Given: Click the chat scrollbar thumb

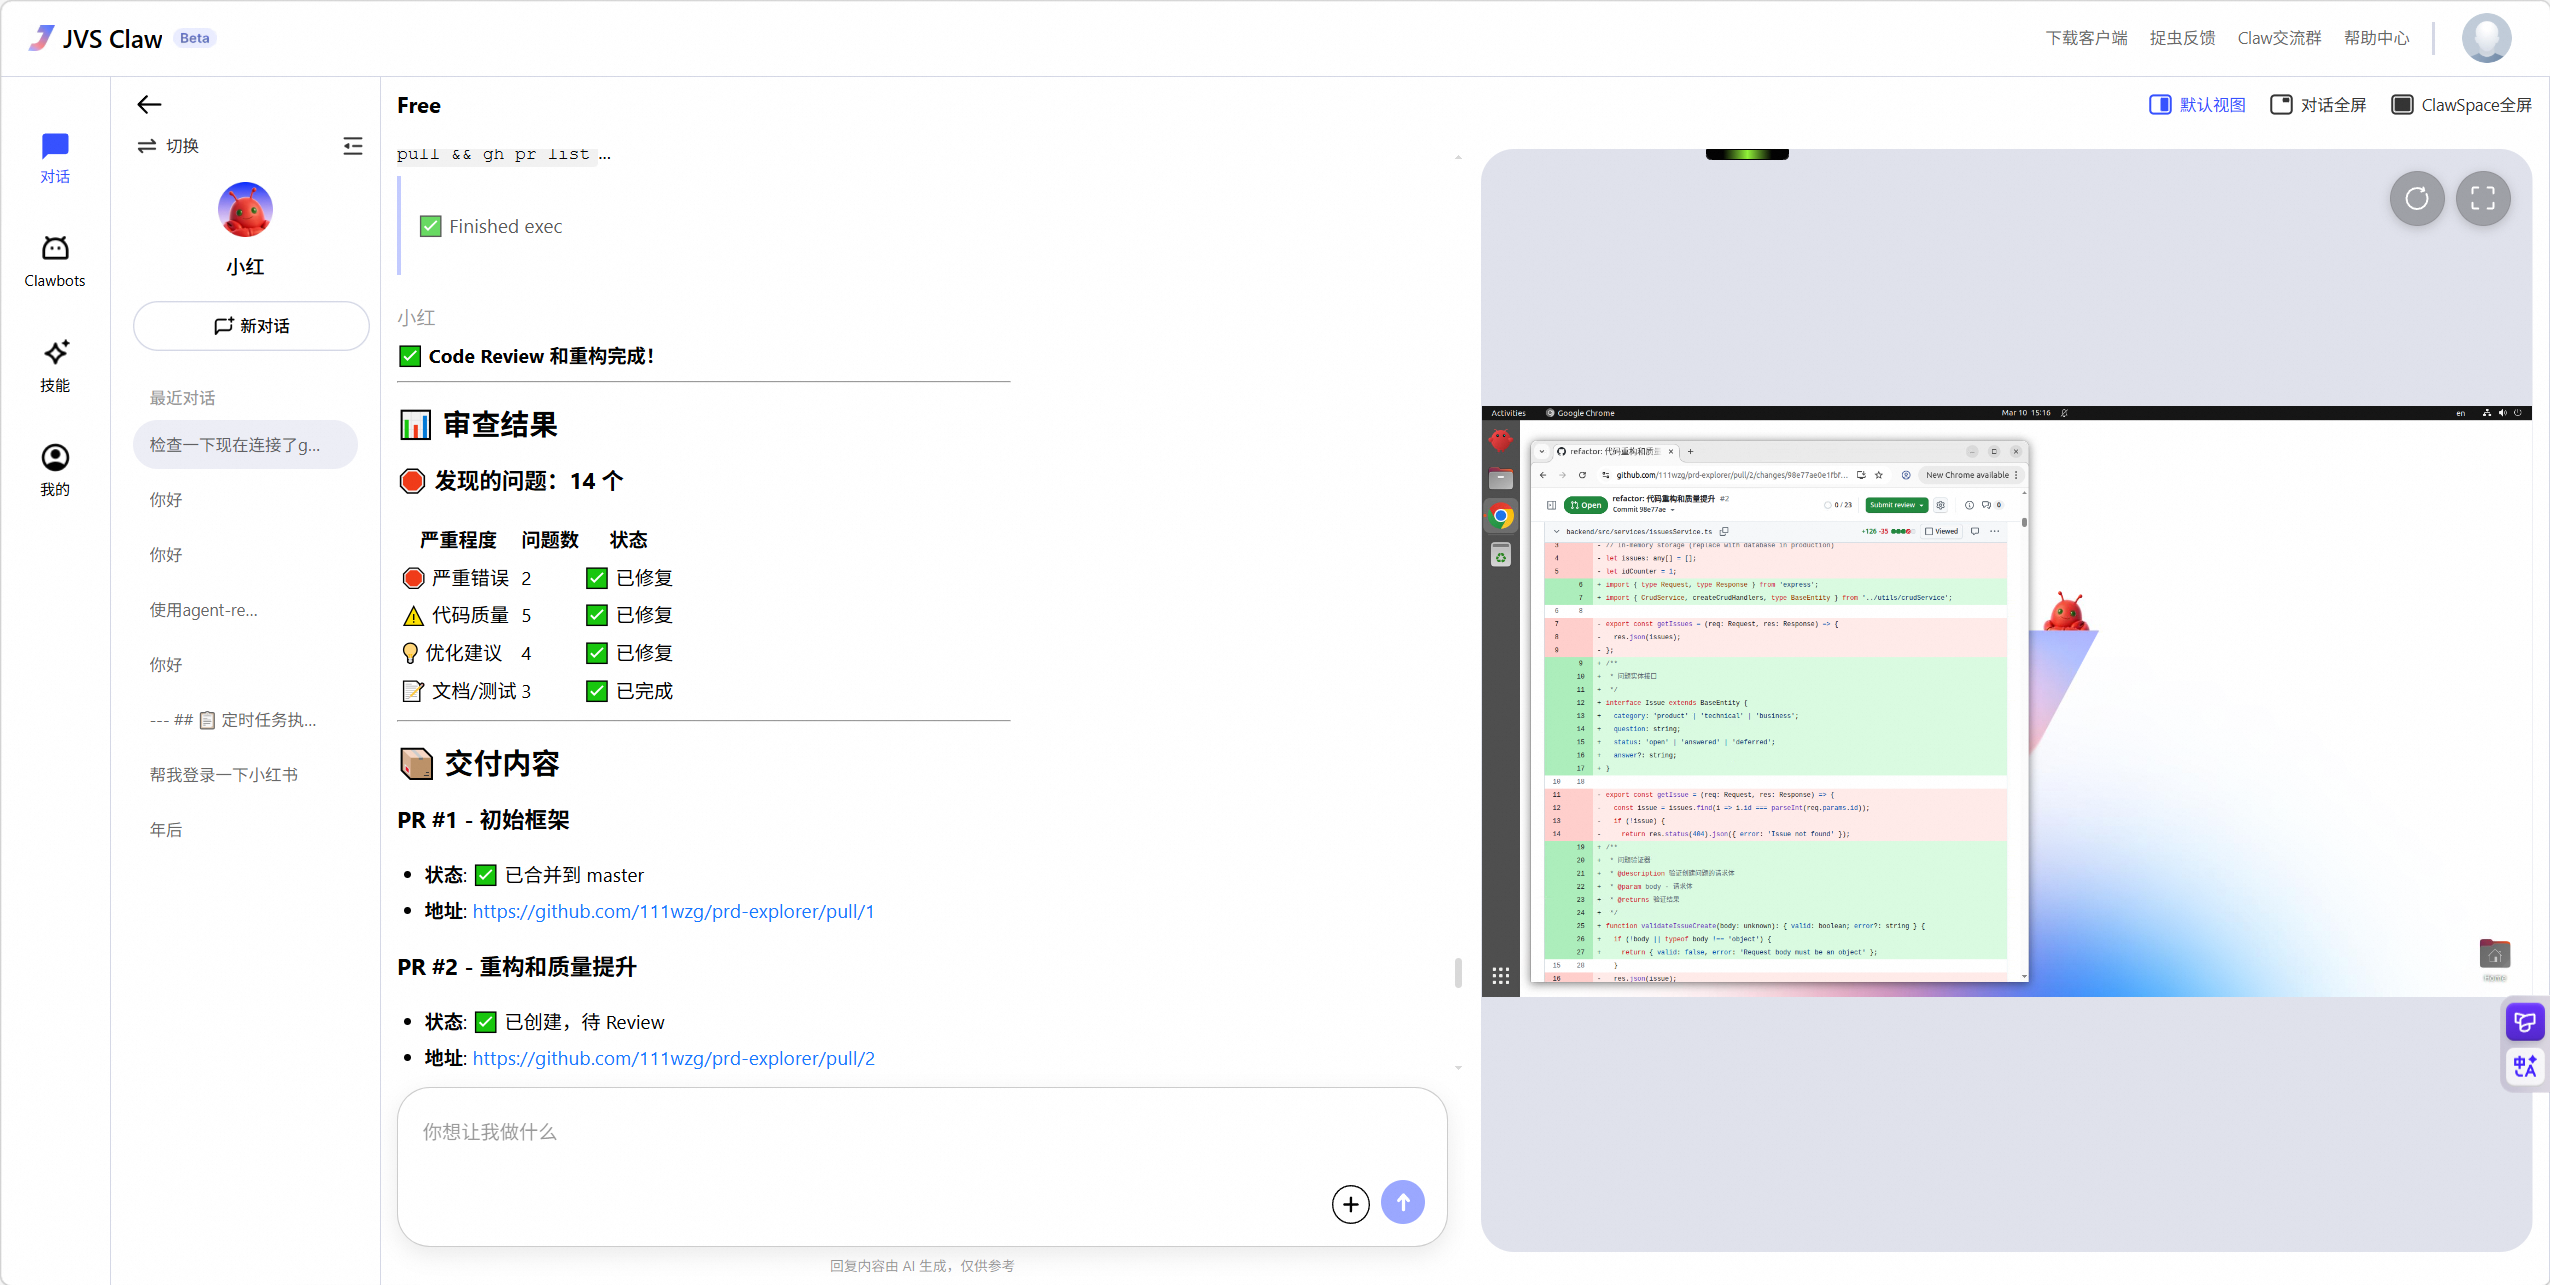Looking at the screenshot, I should click(x=1458, y=972).
